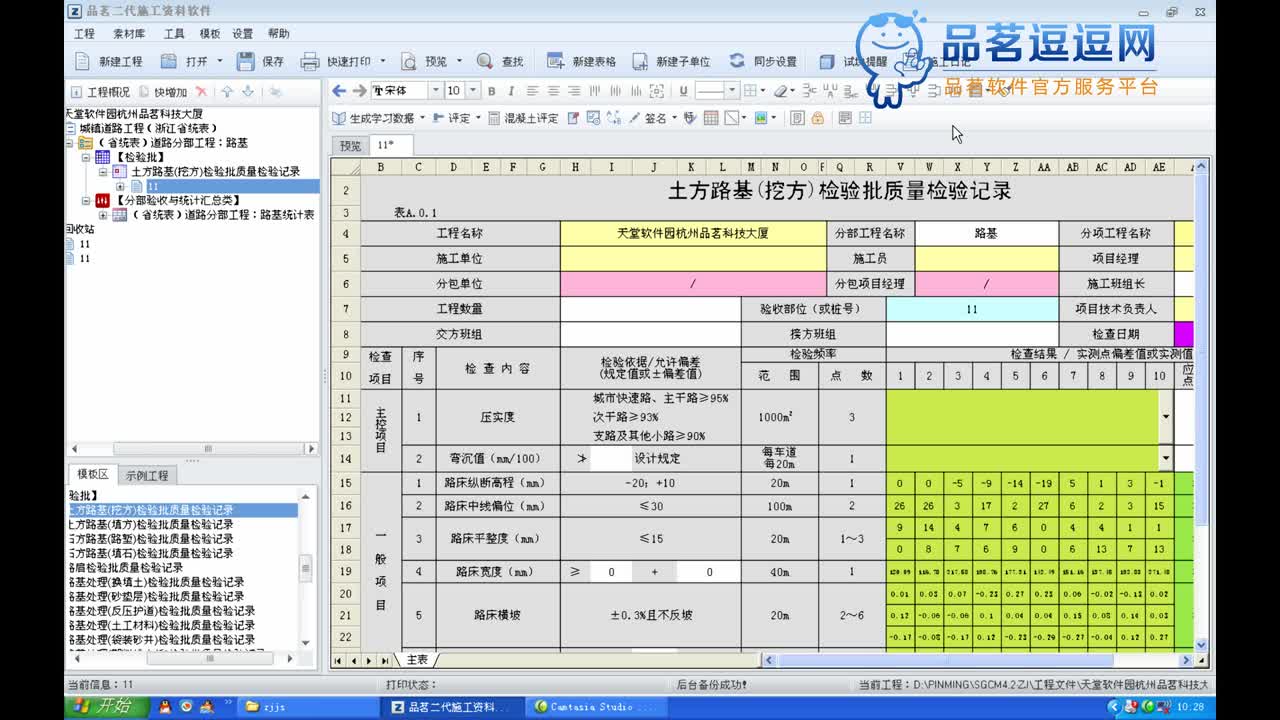Open the 弯沉值 row dropdown arrow
This screenshot has width=1280, height=720.
(x=1165, y=458)
